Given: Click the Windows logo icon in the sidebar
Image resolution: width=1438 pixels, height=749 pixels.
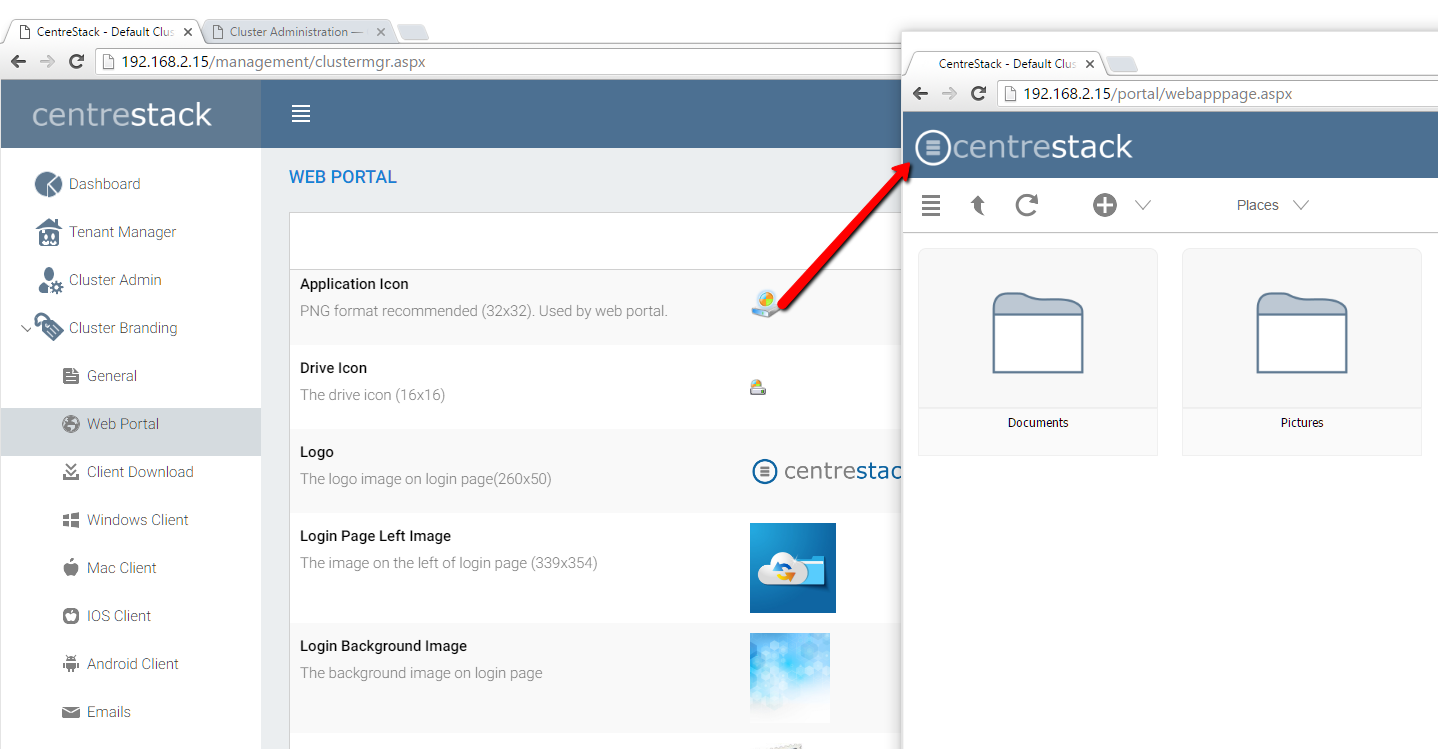Looking at the screenshot, I should click(x=71, y=520).
